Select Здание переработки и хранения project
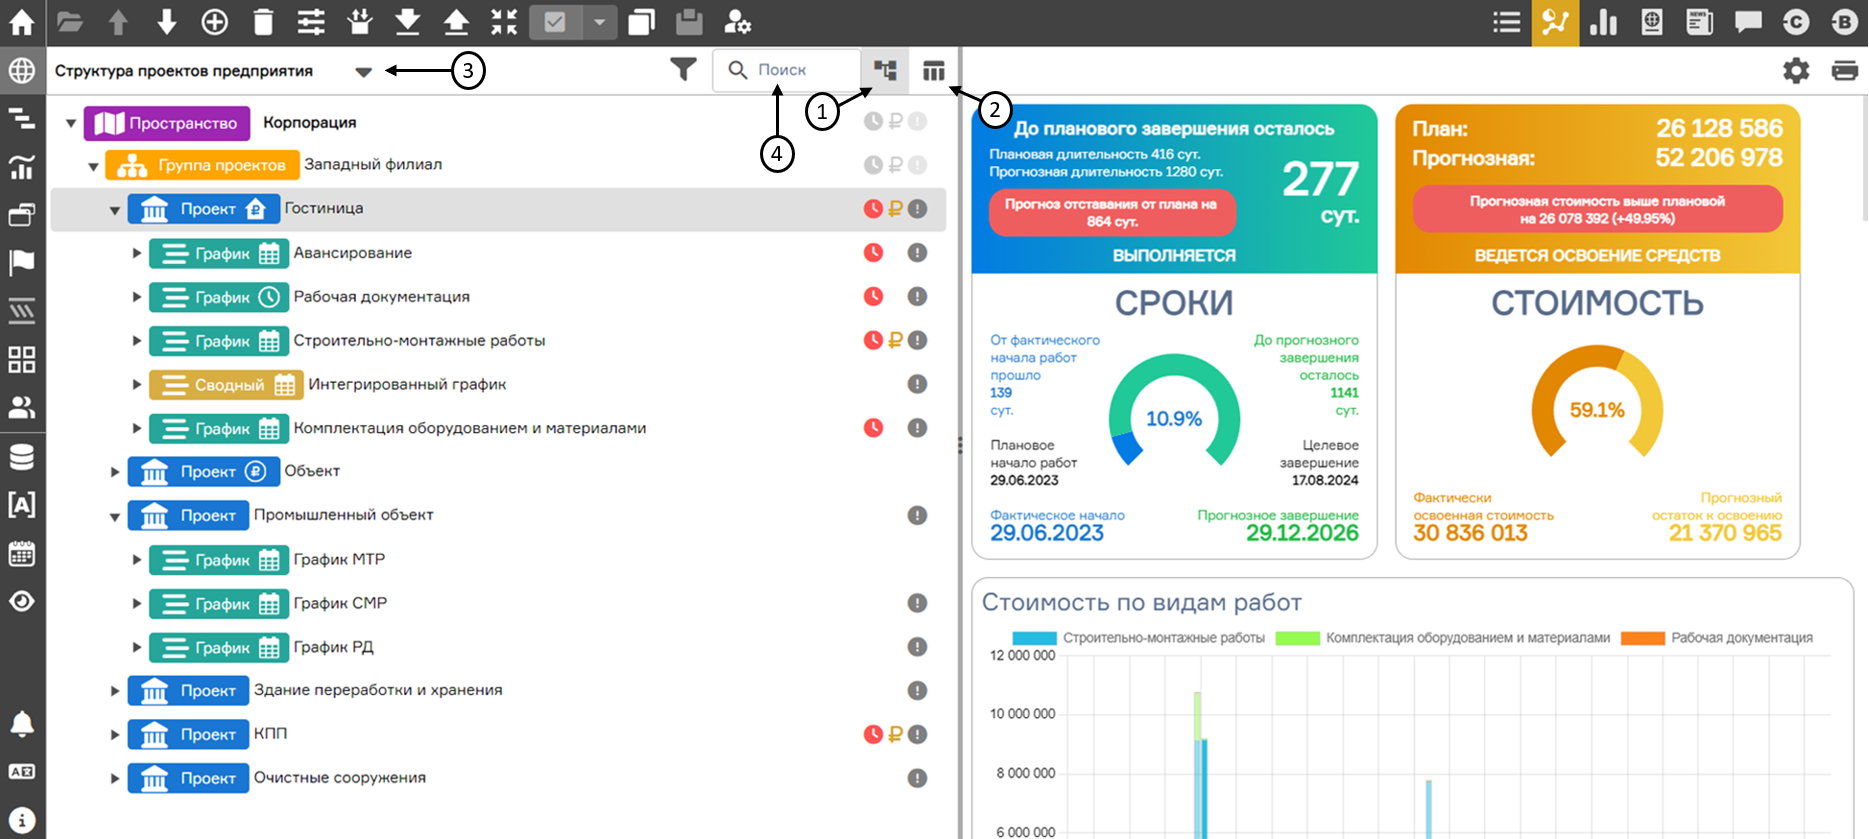 498,691
